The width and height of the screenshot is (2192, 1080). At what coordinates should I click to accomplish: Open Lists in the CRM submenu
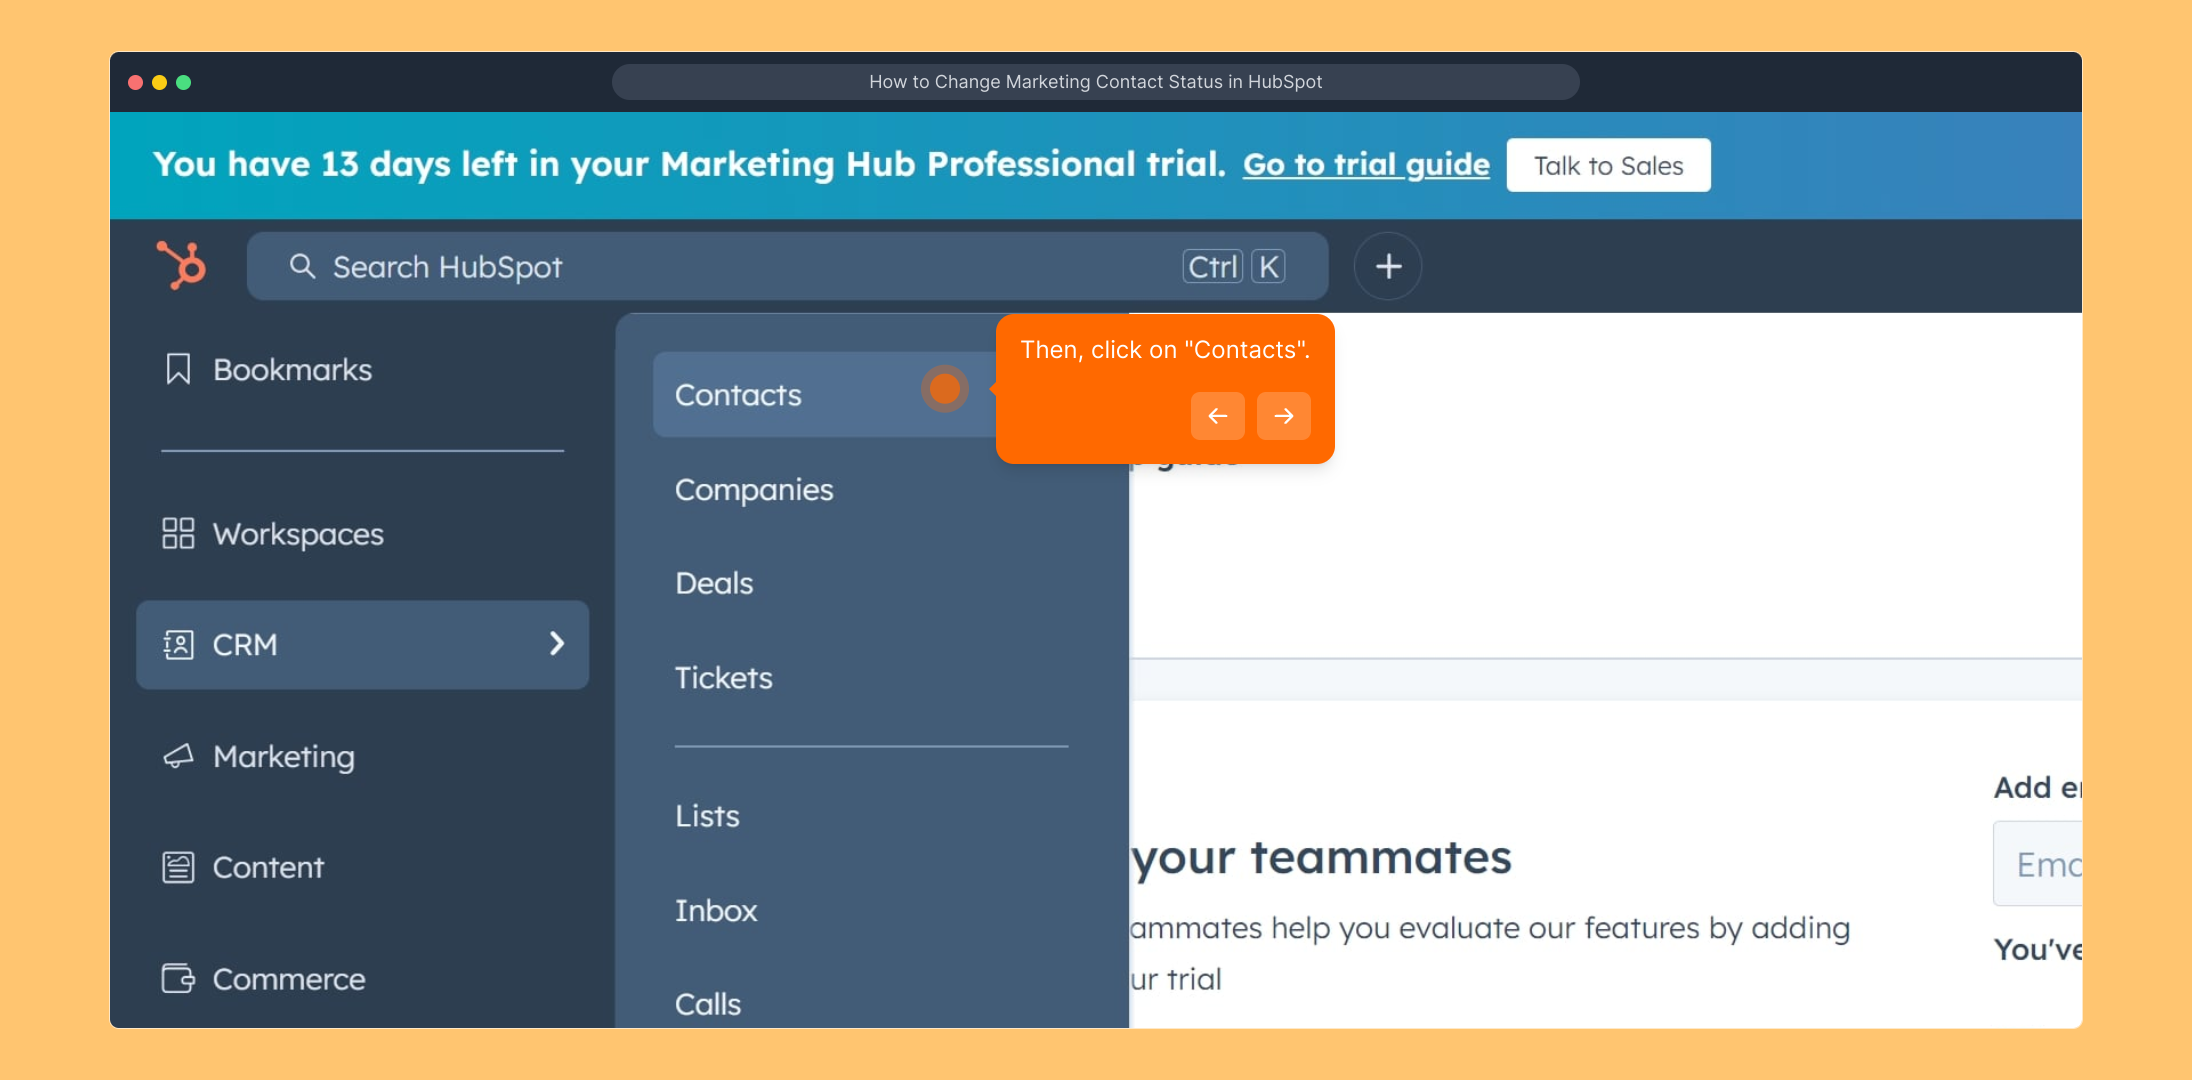pyautogui.click(x=707, y=816)
